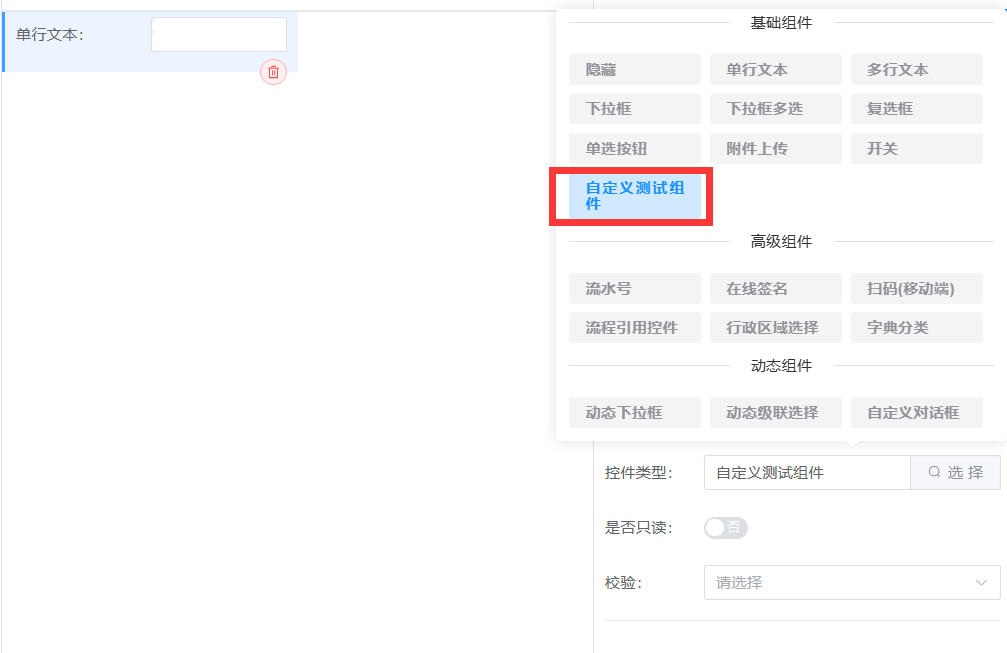
Task: Select the 下拉框 component
Action: click(x=635, y=109)
